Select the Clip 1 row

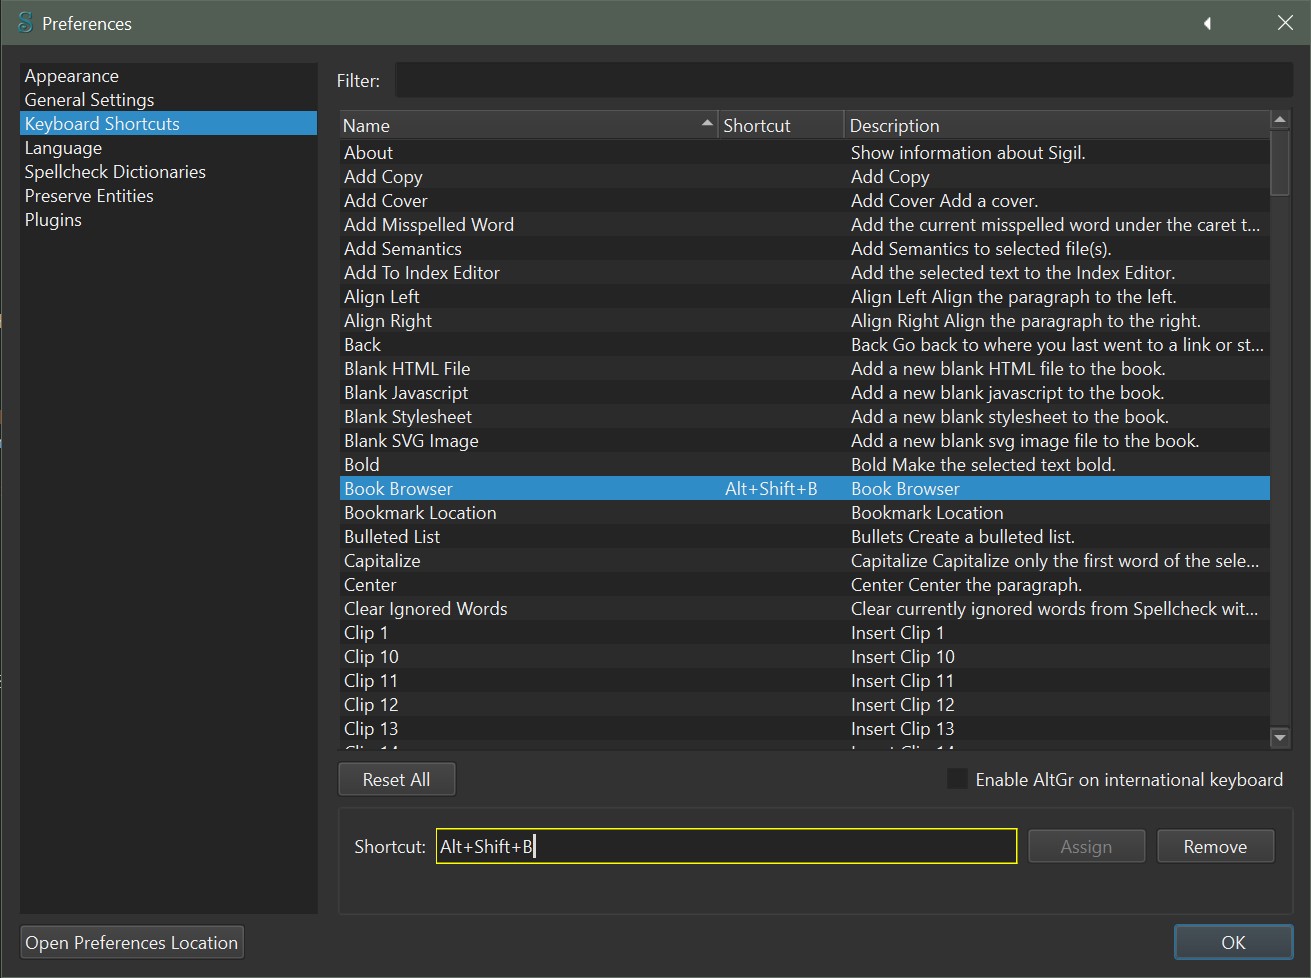(x=804, y=633)
